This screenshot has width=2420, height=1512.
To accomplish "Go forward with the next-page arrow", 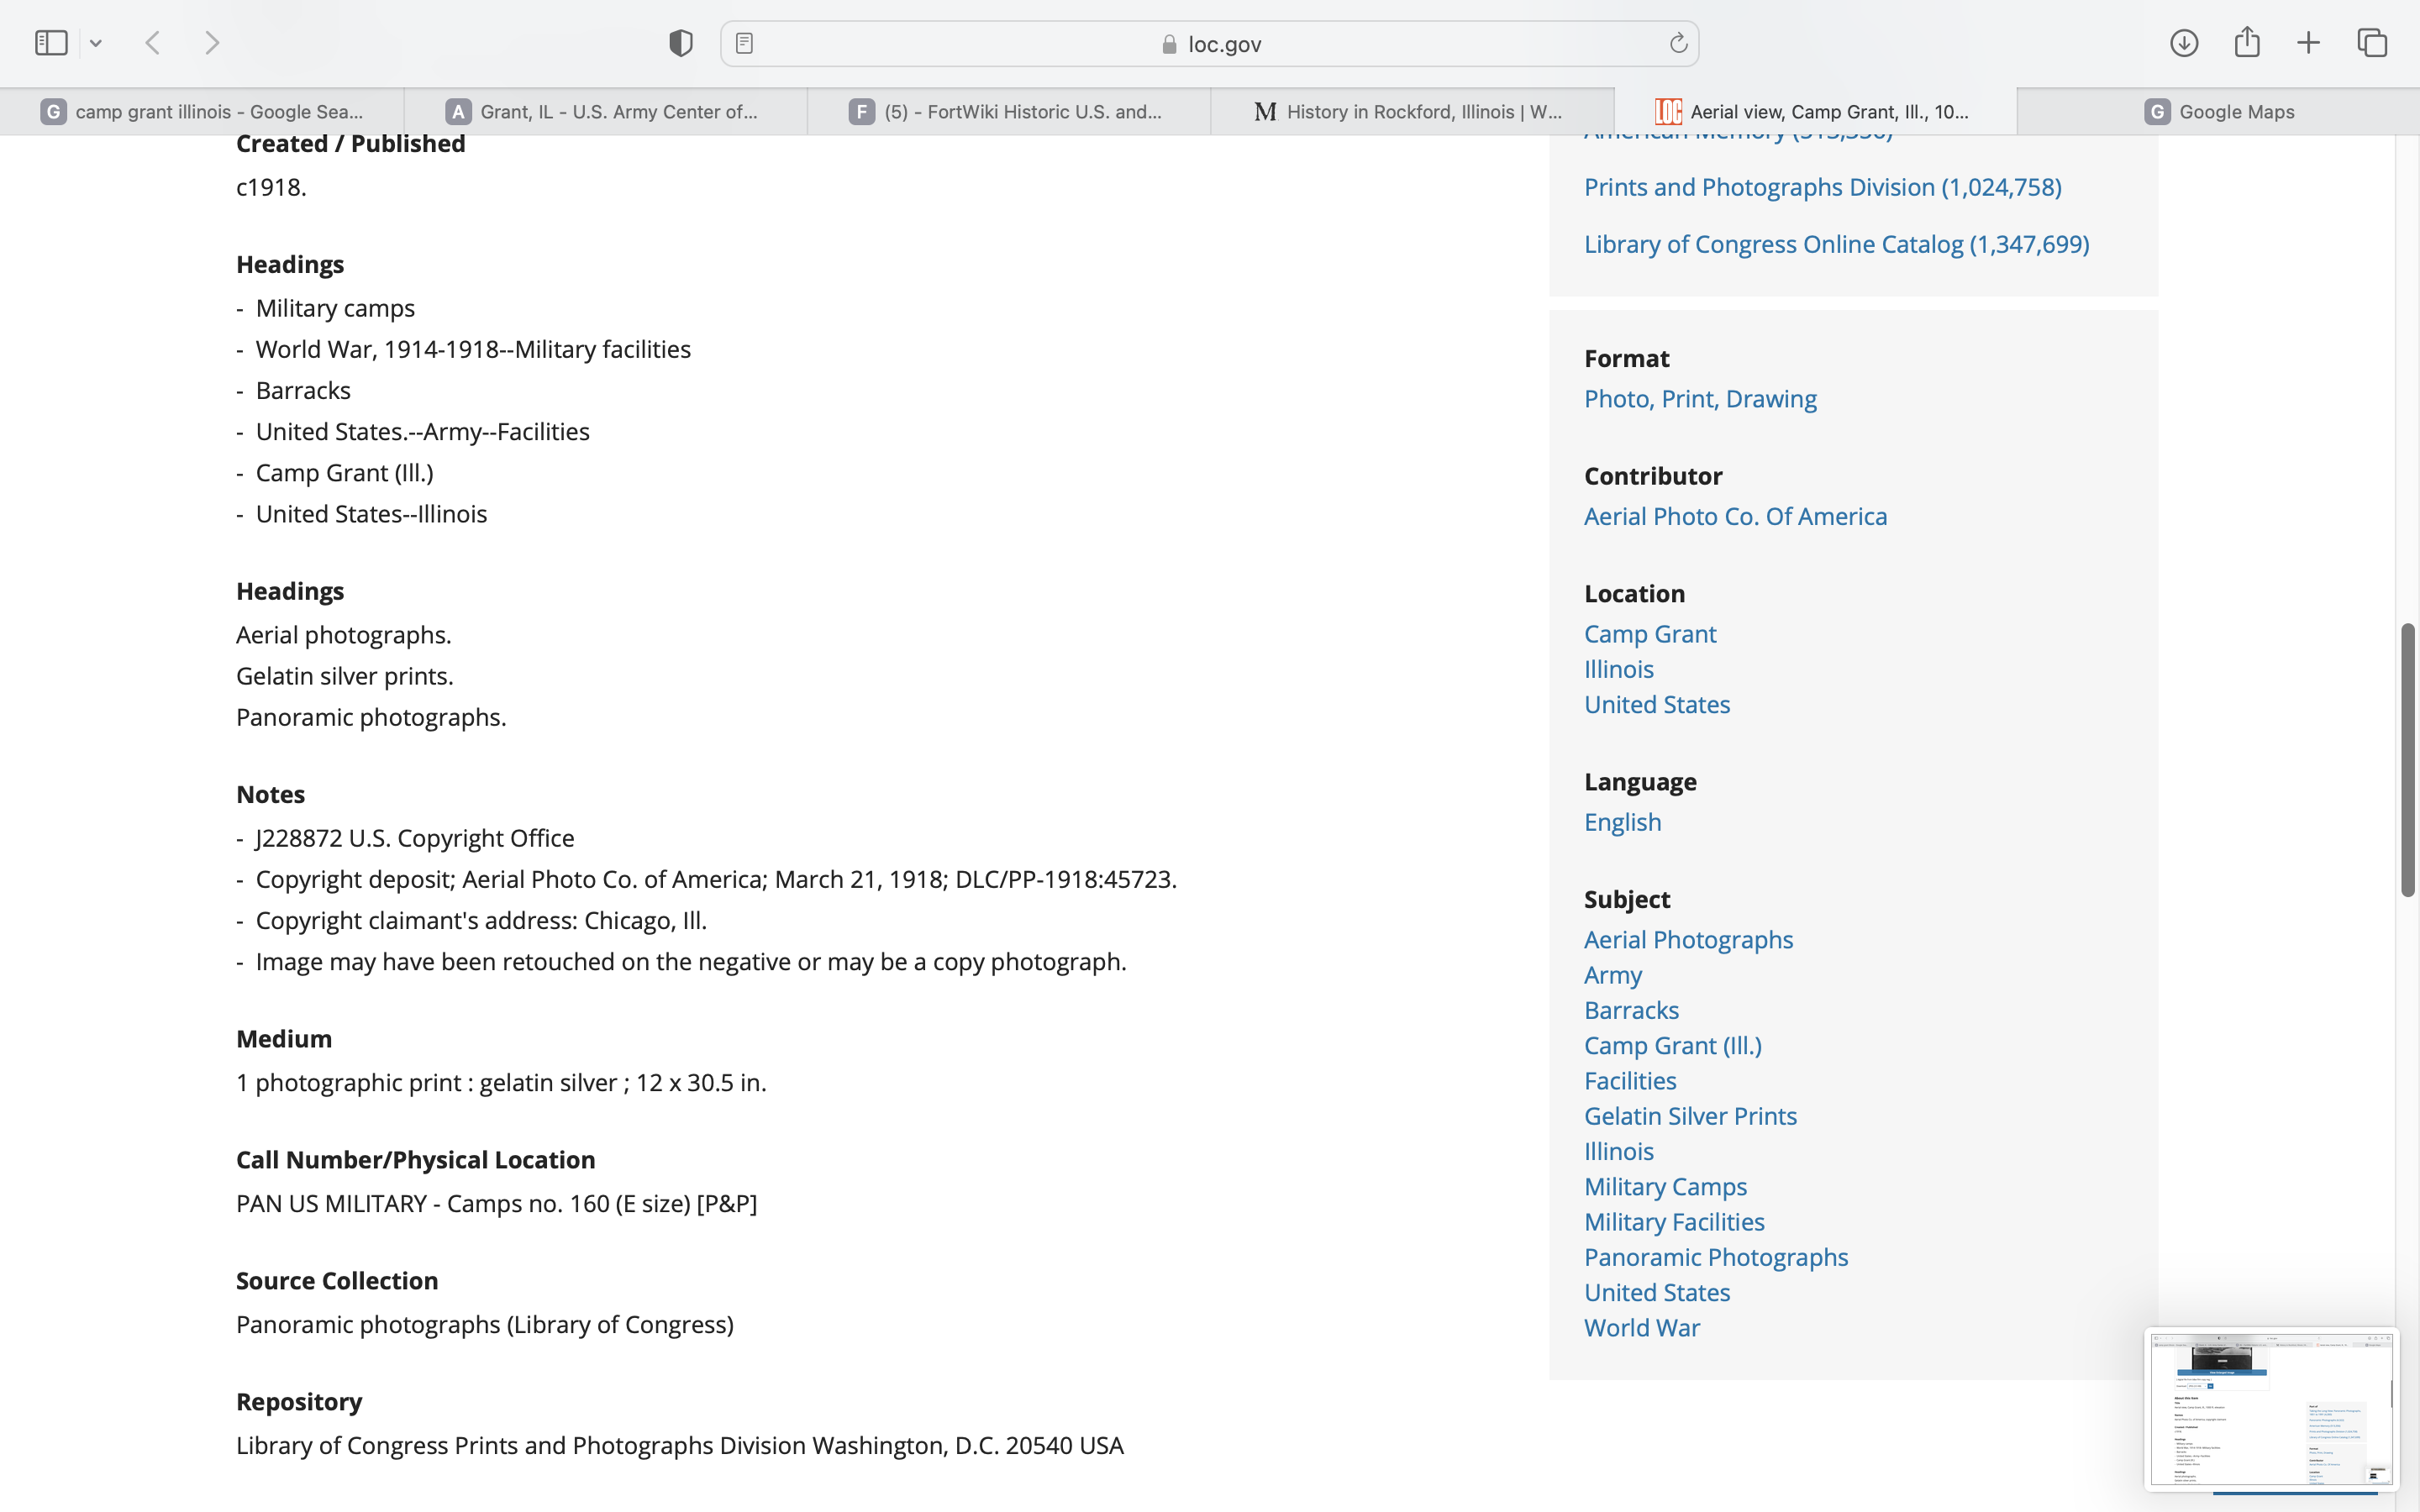I will (211, 43).
